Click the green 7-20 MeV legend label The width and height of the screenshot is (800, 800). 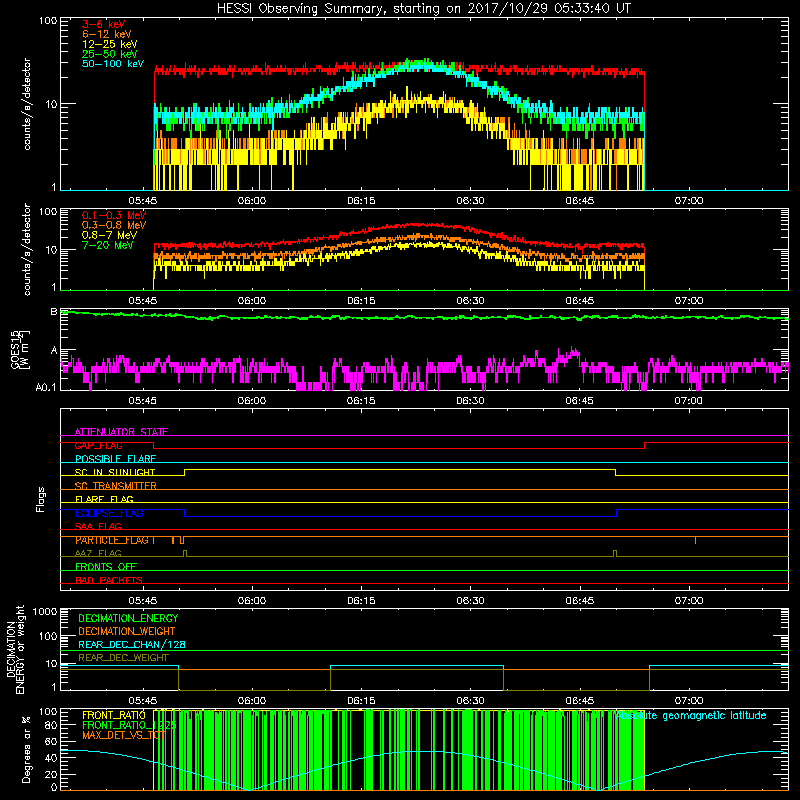point(107,245)
